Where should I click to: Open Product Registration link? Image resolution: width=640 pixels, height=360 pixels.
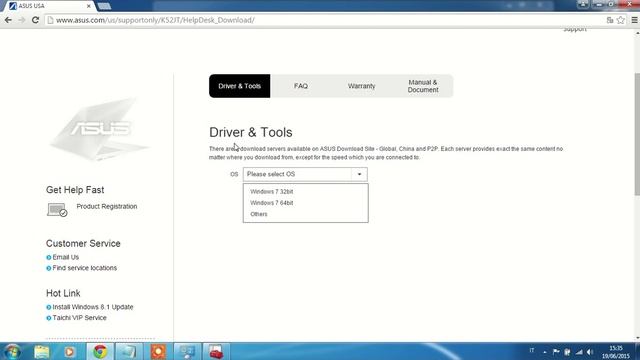(x=107, y=207)
